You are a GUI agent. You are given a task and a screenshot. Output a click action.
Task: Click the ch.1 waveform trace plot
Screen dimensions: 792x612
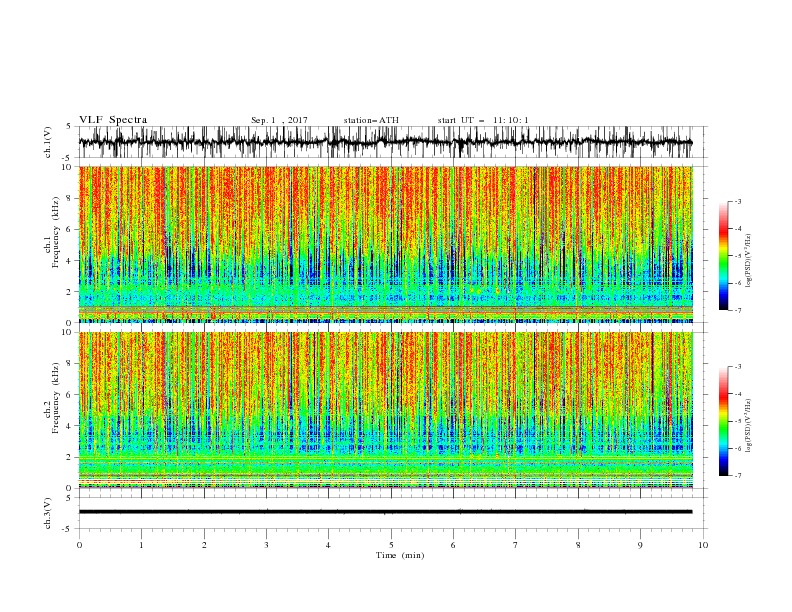tap(385, 142)
